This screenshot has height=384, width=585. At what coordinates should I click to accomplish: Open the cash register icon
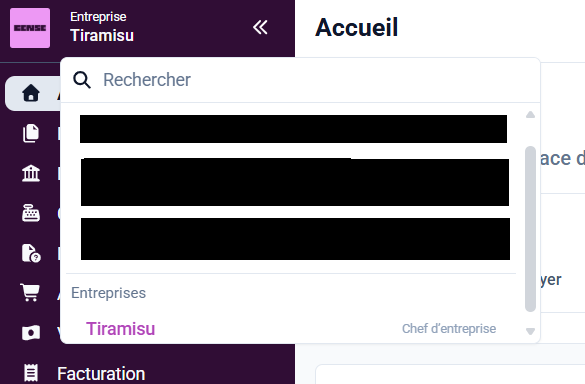coord(31,213)
